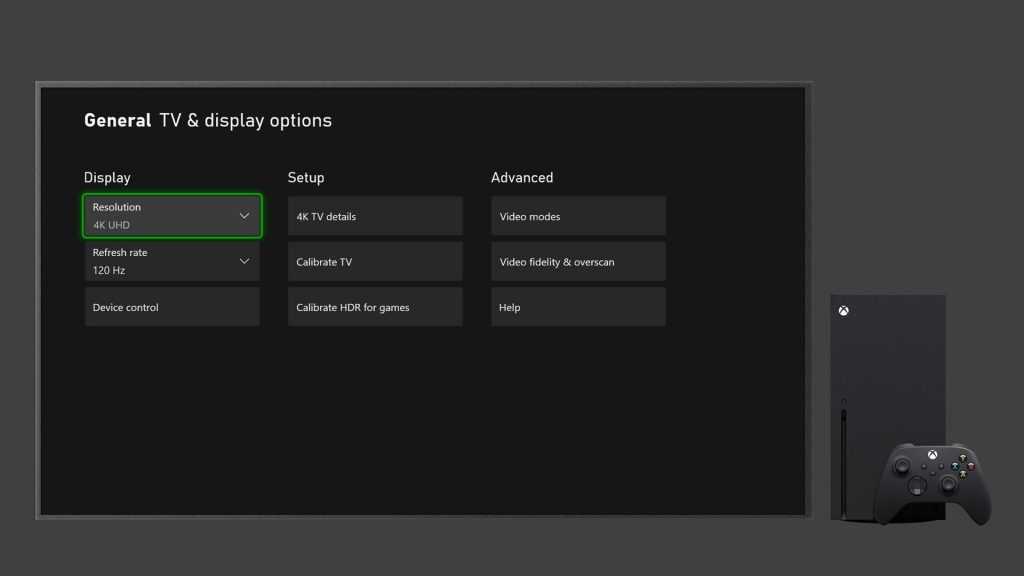Image resolution: width=1024 pixels, height=576 pixels.
Task: Open the Resolution chevron arrow
Action: coord(244,215)
